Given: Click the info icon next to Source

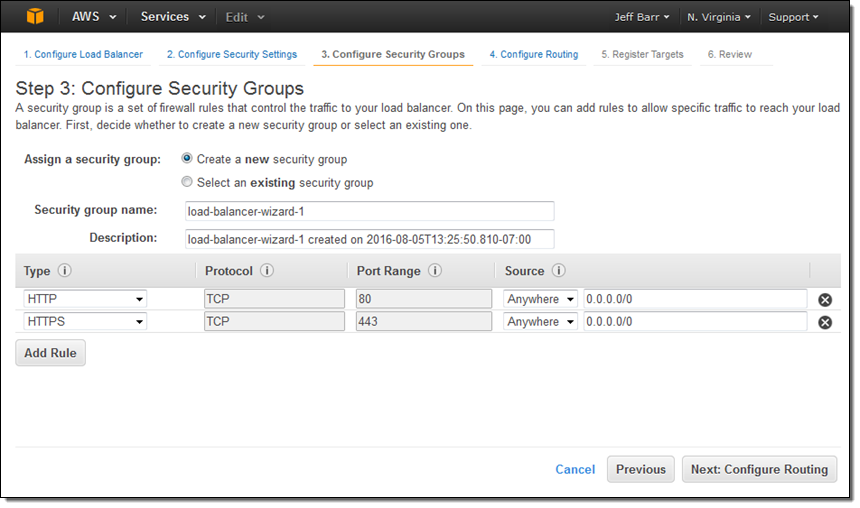Looking at the screenshot, I should pos(558,271).
